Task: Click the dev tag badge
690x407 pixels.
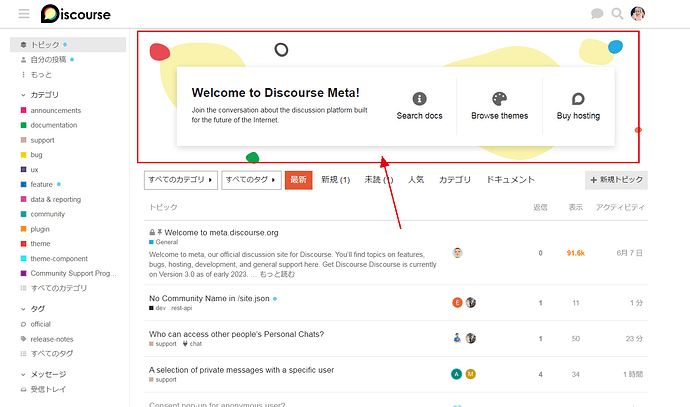Action: (158, 308)
